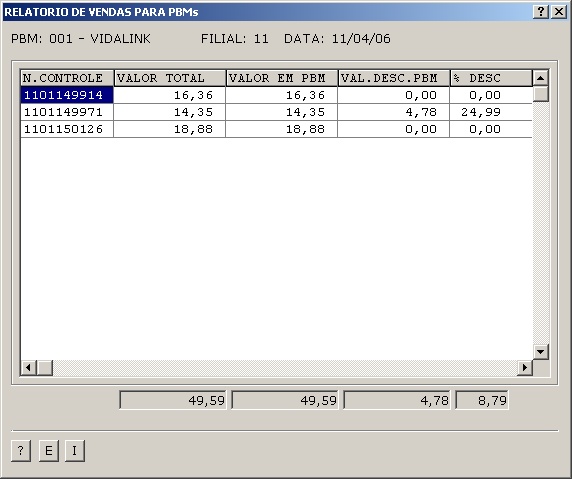Click the title bar help '?' icon

pos(541,12)
